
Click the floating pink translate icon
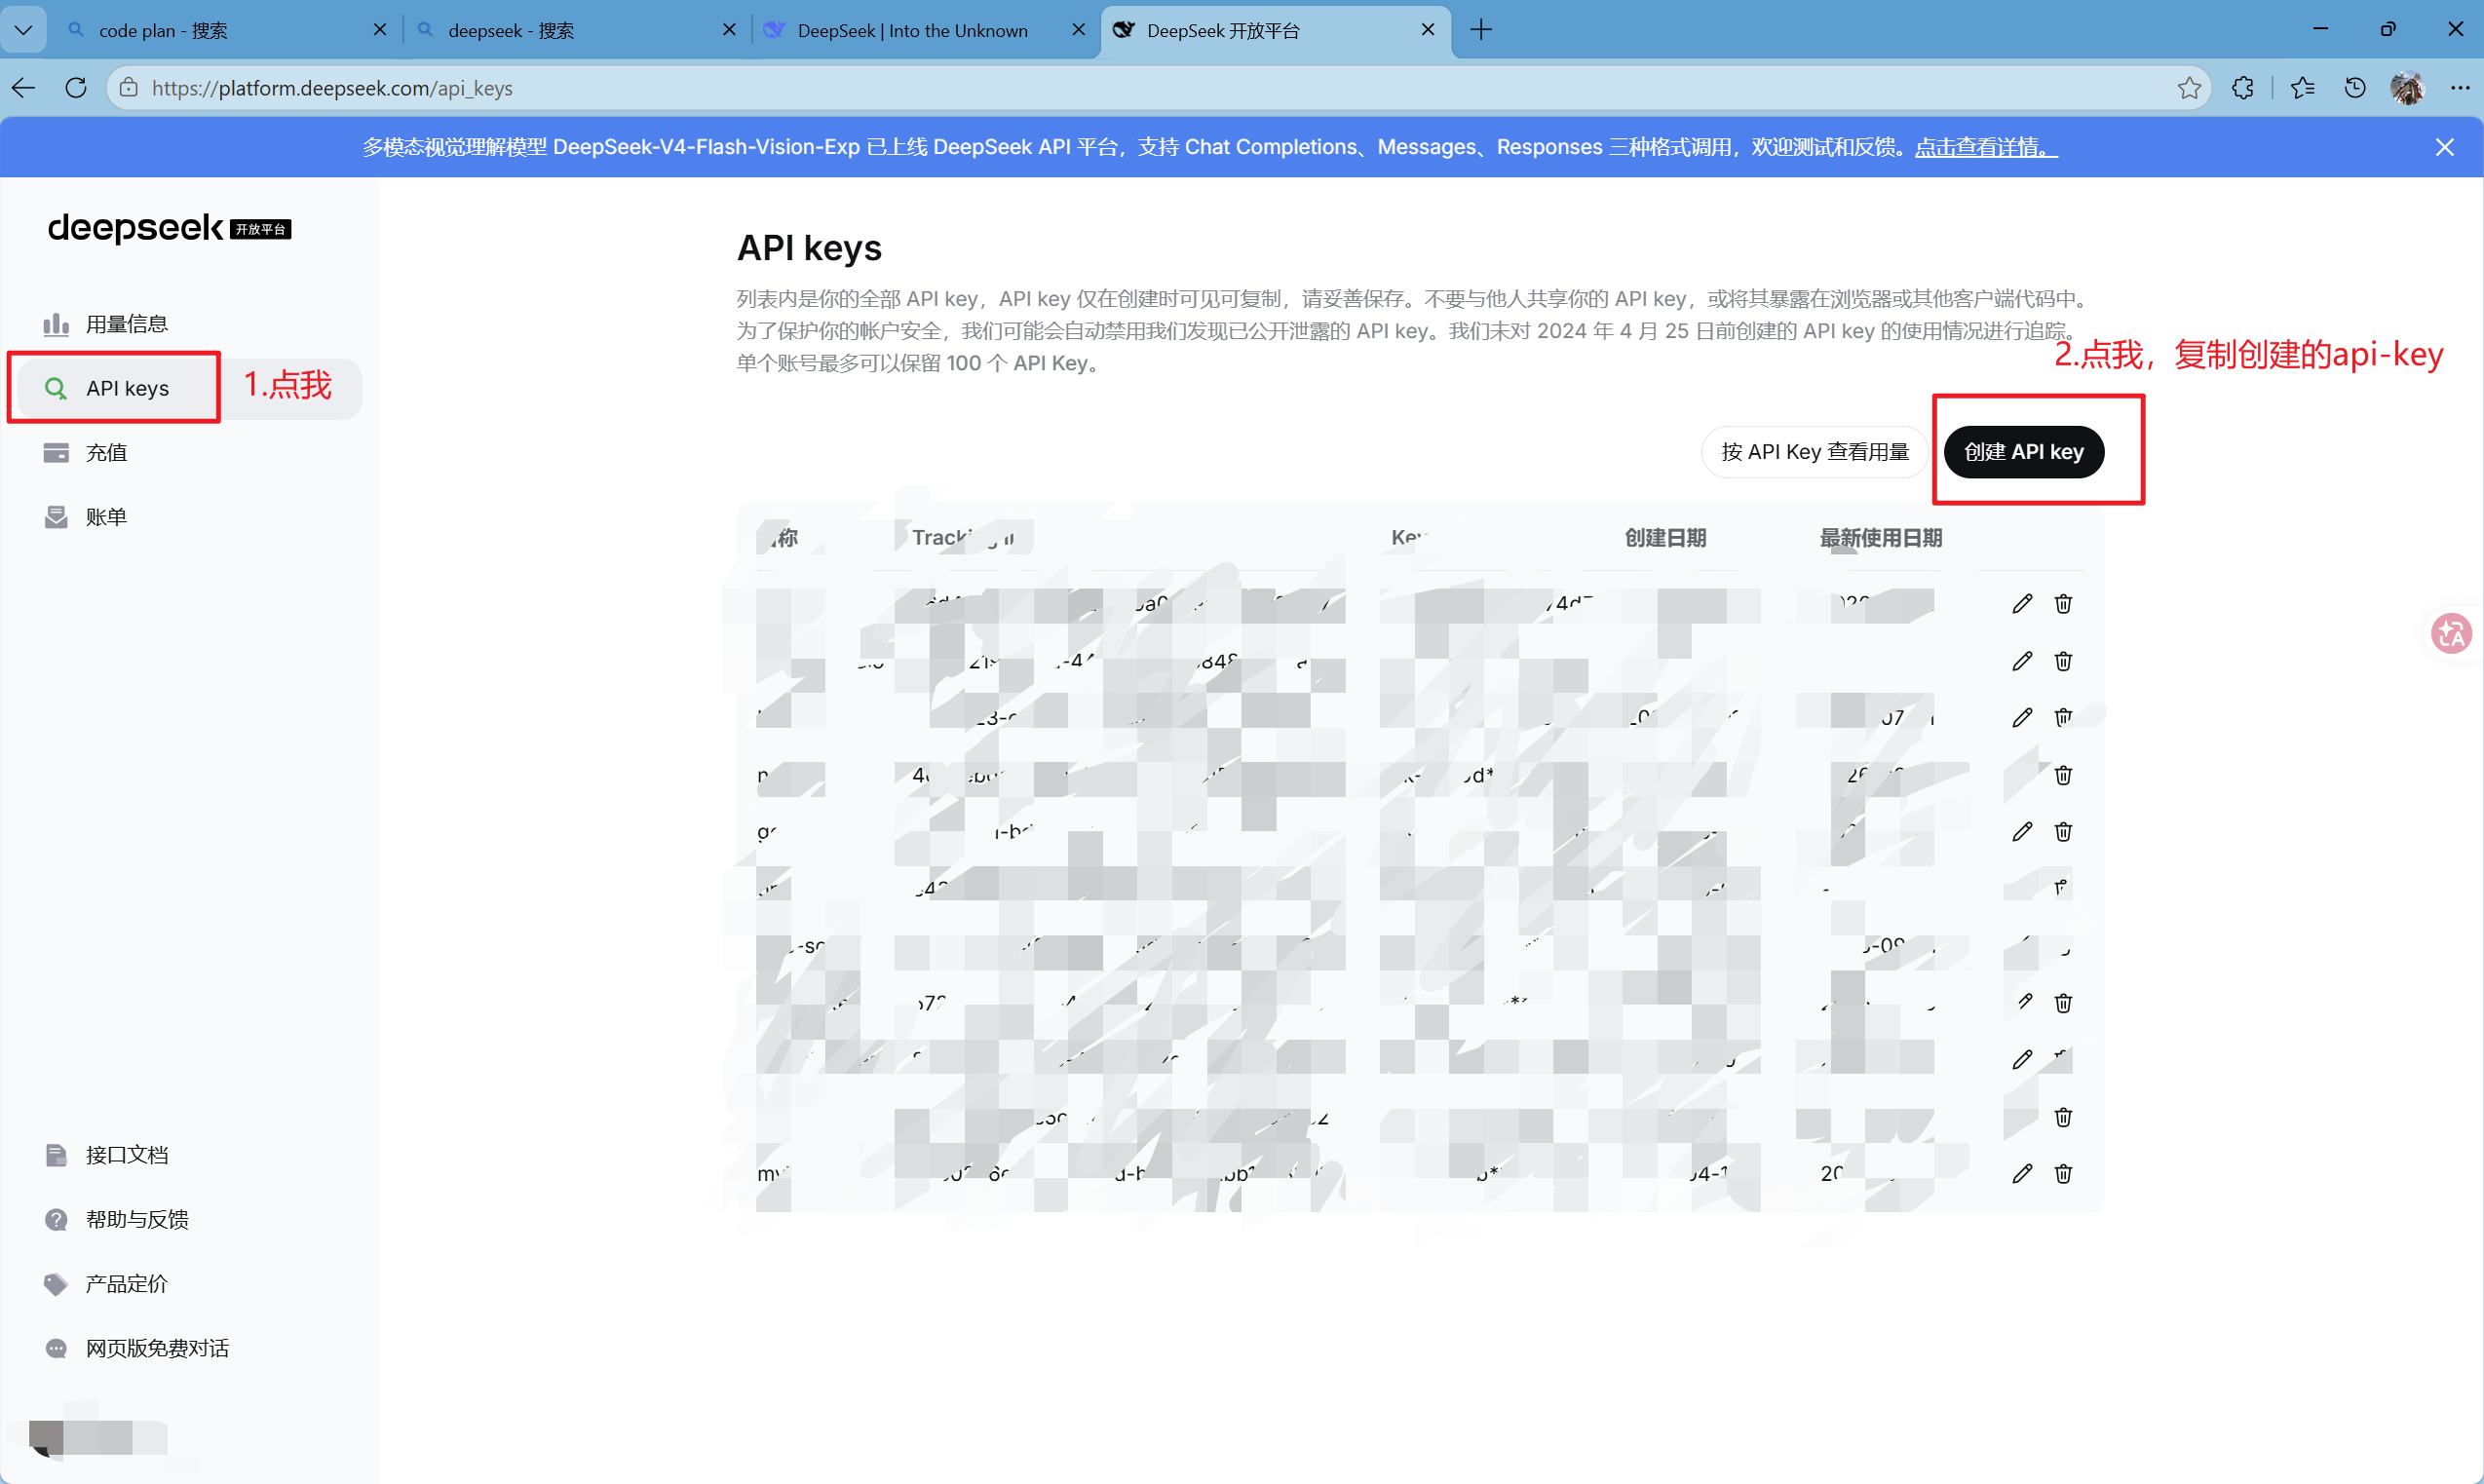[2451, 633]
